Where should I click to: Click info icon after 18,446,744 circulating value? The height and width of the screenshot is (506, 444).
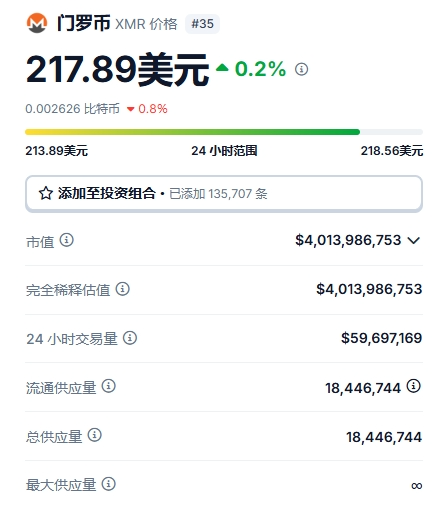click(x=413, y=386)
